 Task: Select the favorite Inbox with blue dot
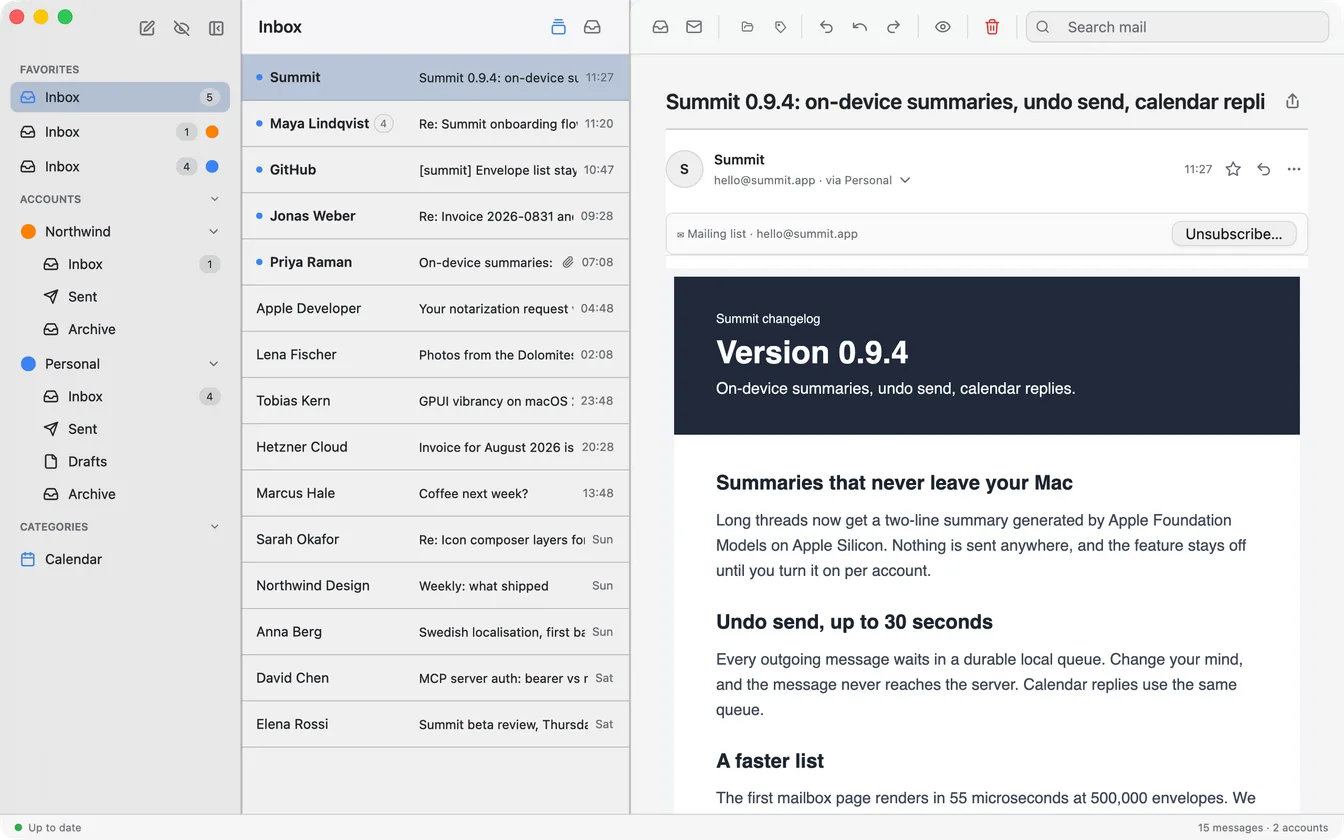click(x=120, y=167)
